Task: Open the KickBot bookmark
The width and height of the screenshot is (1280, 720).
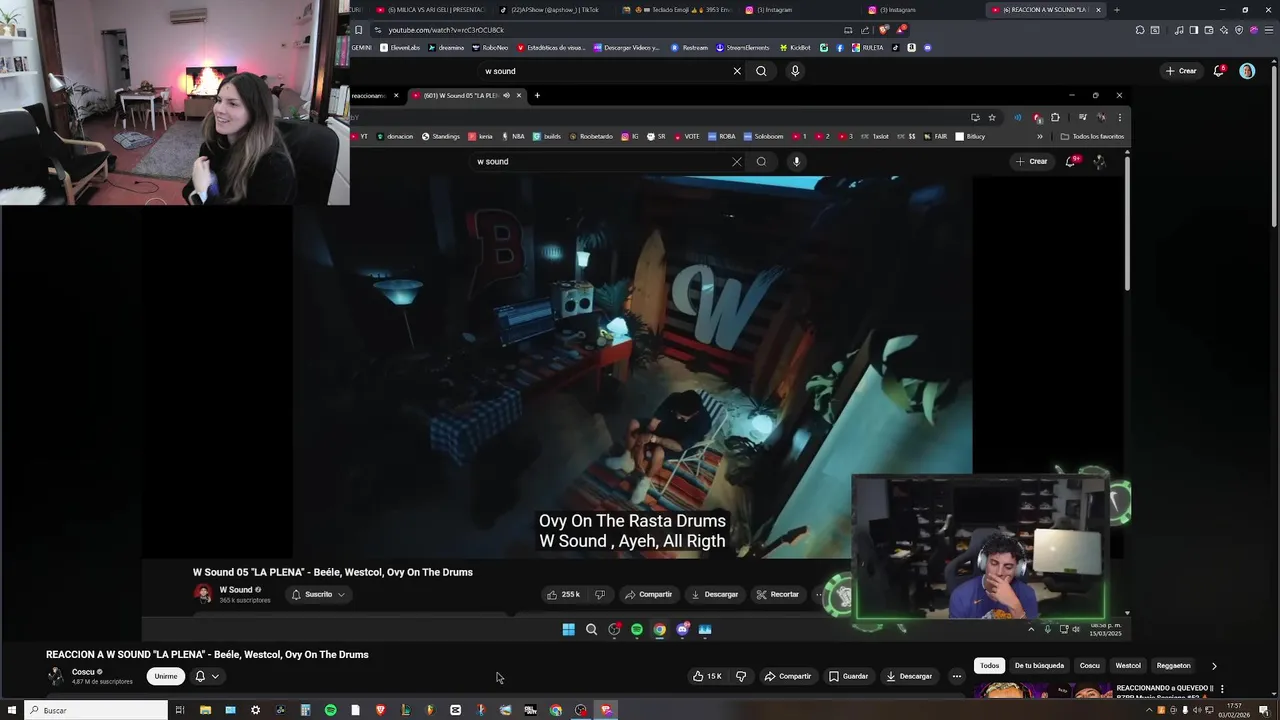Action: point(795,47)
